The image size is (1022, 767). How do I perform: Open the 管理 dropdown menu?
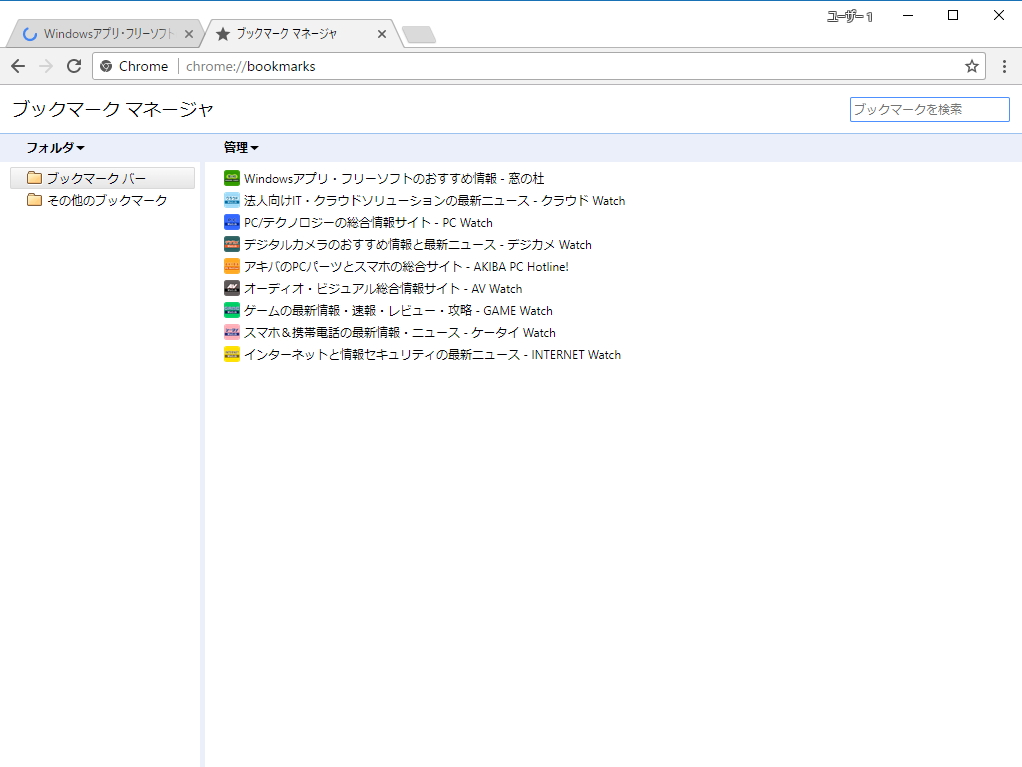point(241,147)
